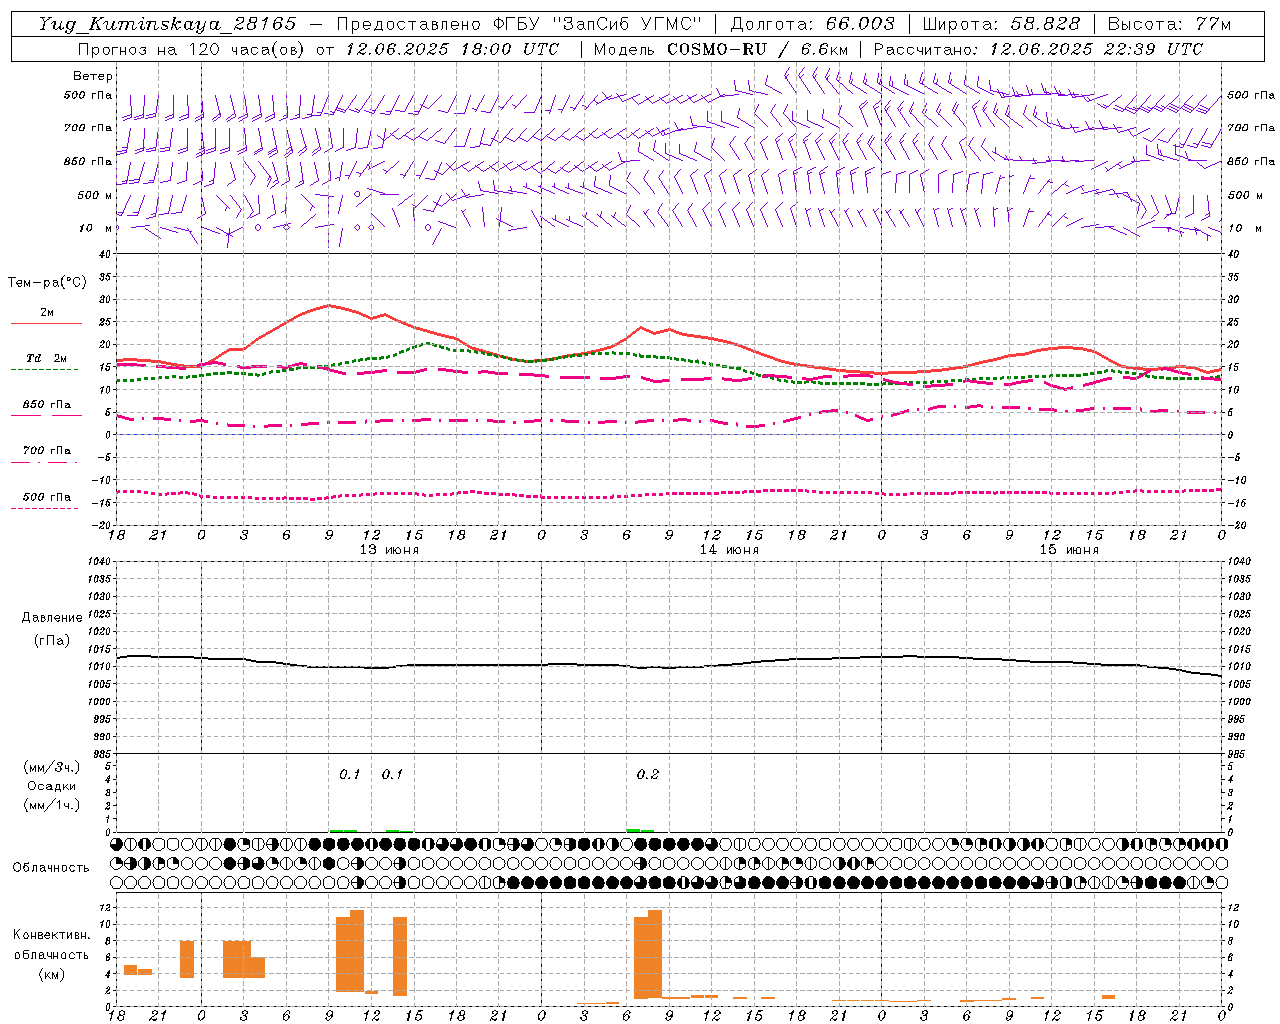Click the 10 м wind level label on left axis
1280x1024 pixels.
point(95,228)
